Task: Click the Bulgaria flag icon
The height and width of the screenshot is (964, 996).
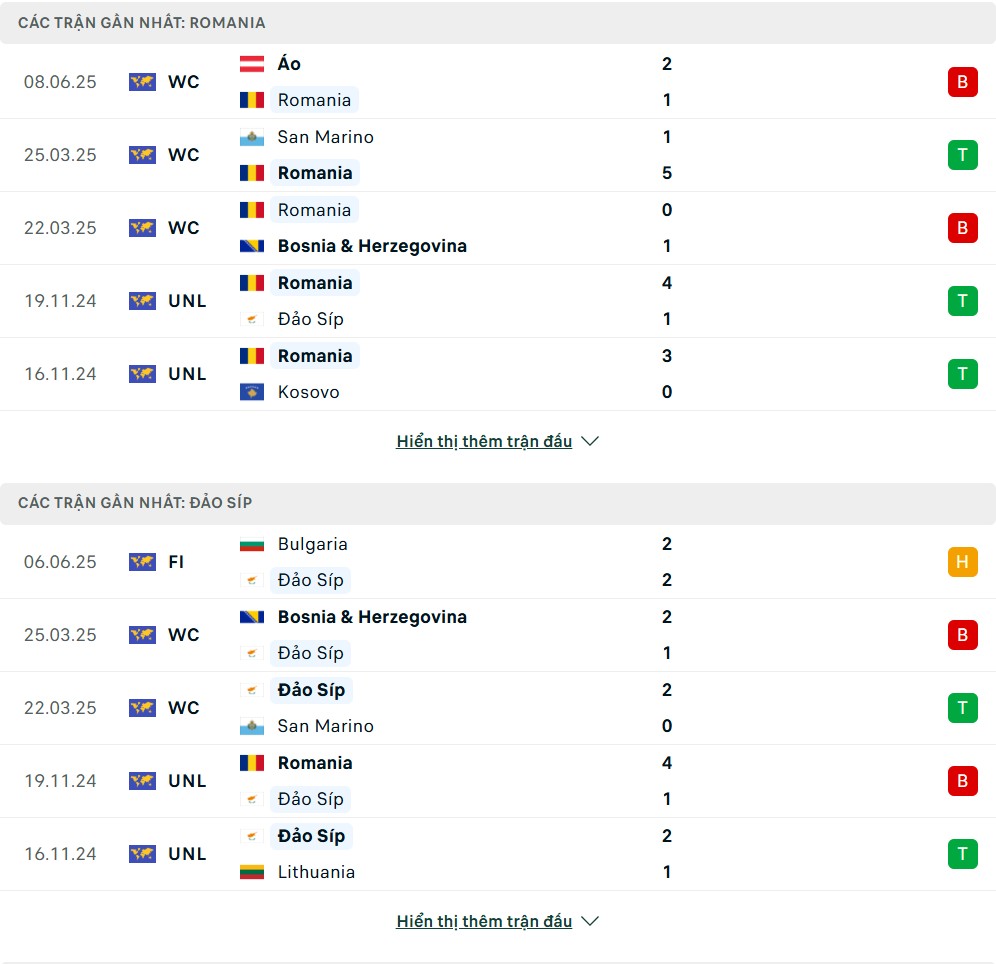Action: coord(252,544)
